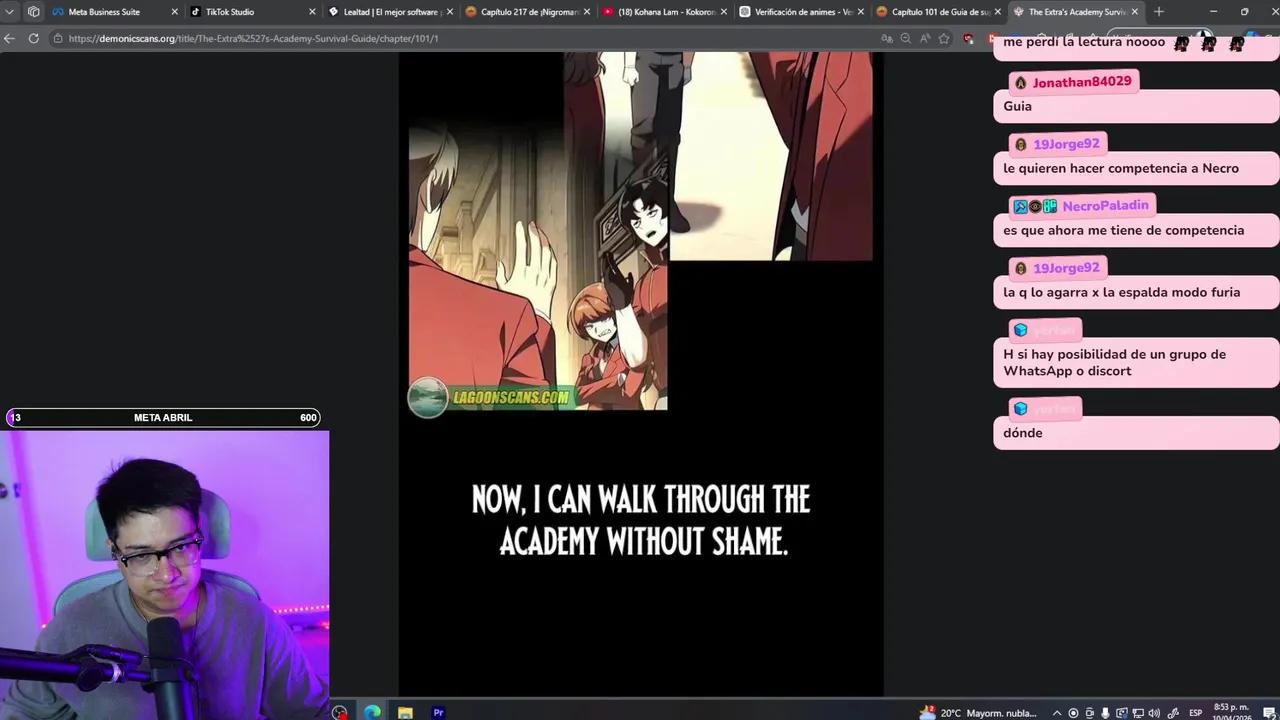Close the Extra's Academy Survival tab

1134,12
